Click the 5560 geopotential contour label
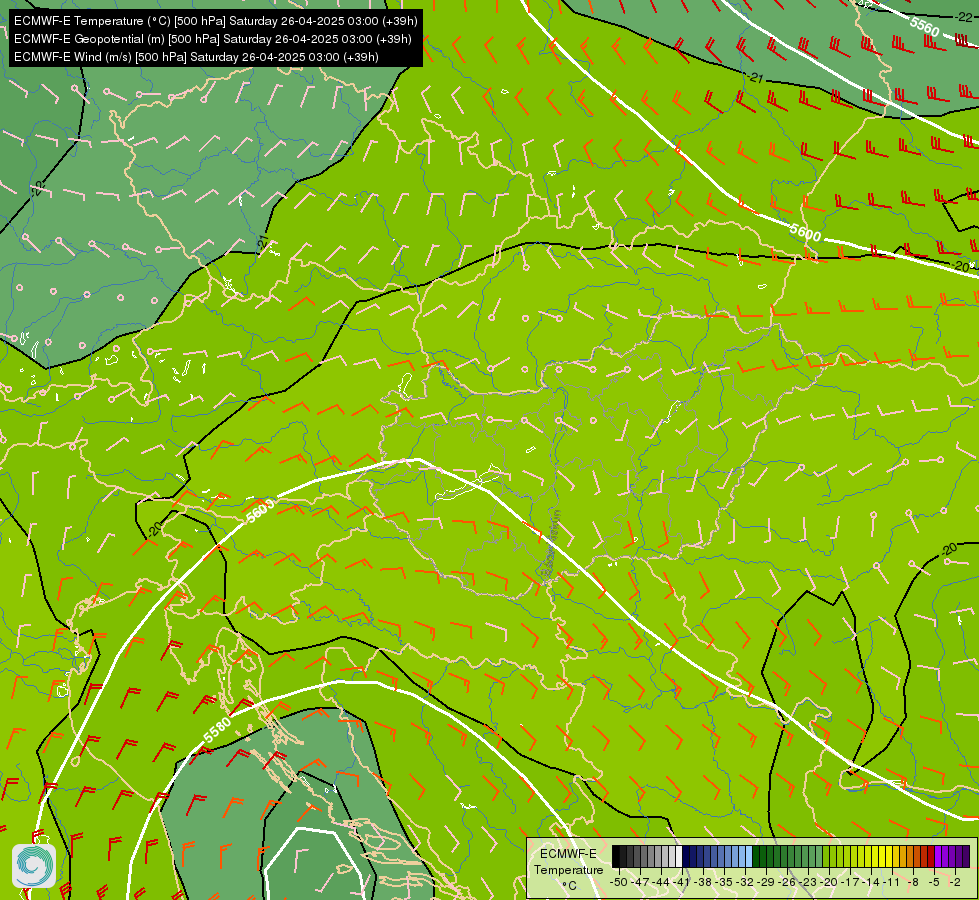Viewport: 979px width, 900px height. [924, 27]
